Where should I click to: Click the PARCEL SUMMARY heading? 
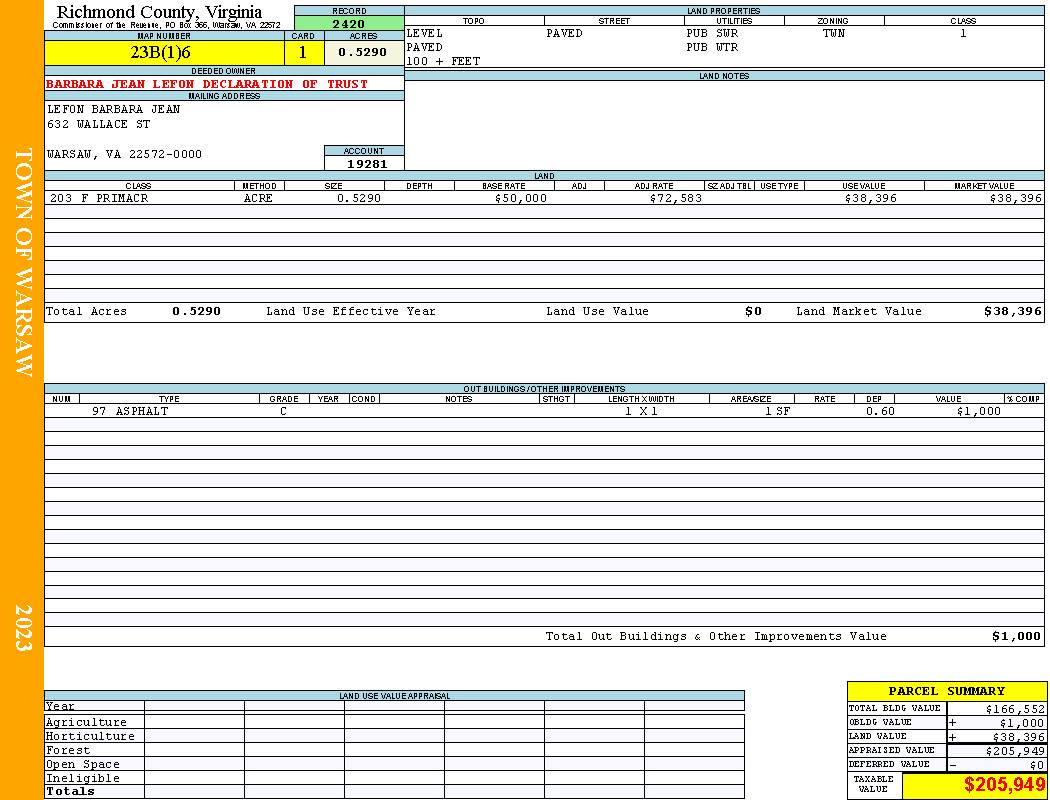coord(946,691)
